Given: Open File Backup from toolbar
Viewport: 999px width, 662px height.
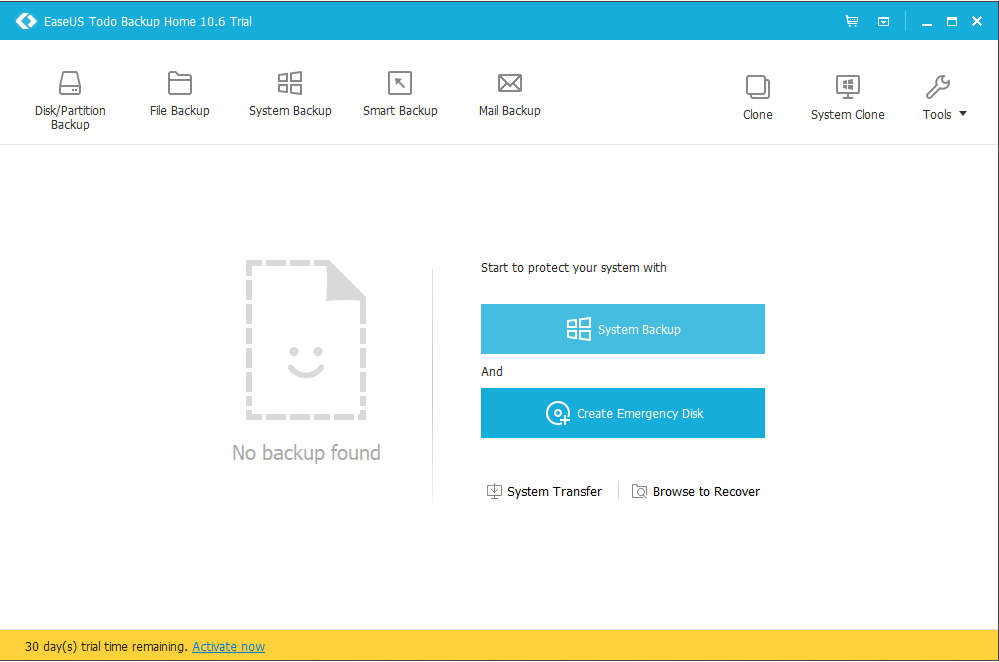Looking at the screenshot, I should (180, 94).
